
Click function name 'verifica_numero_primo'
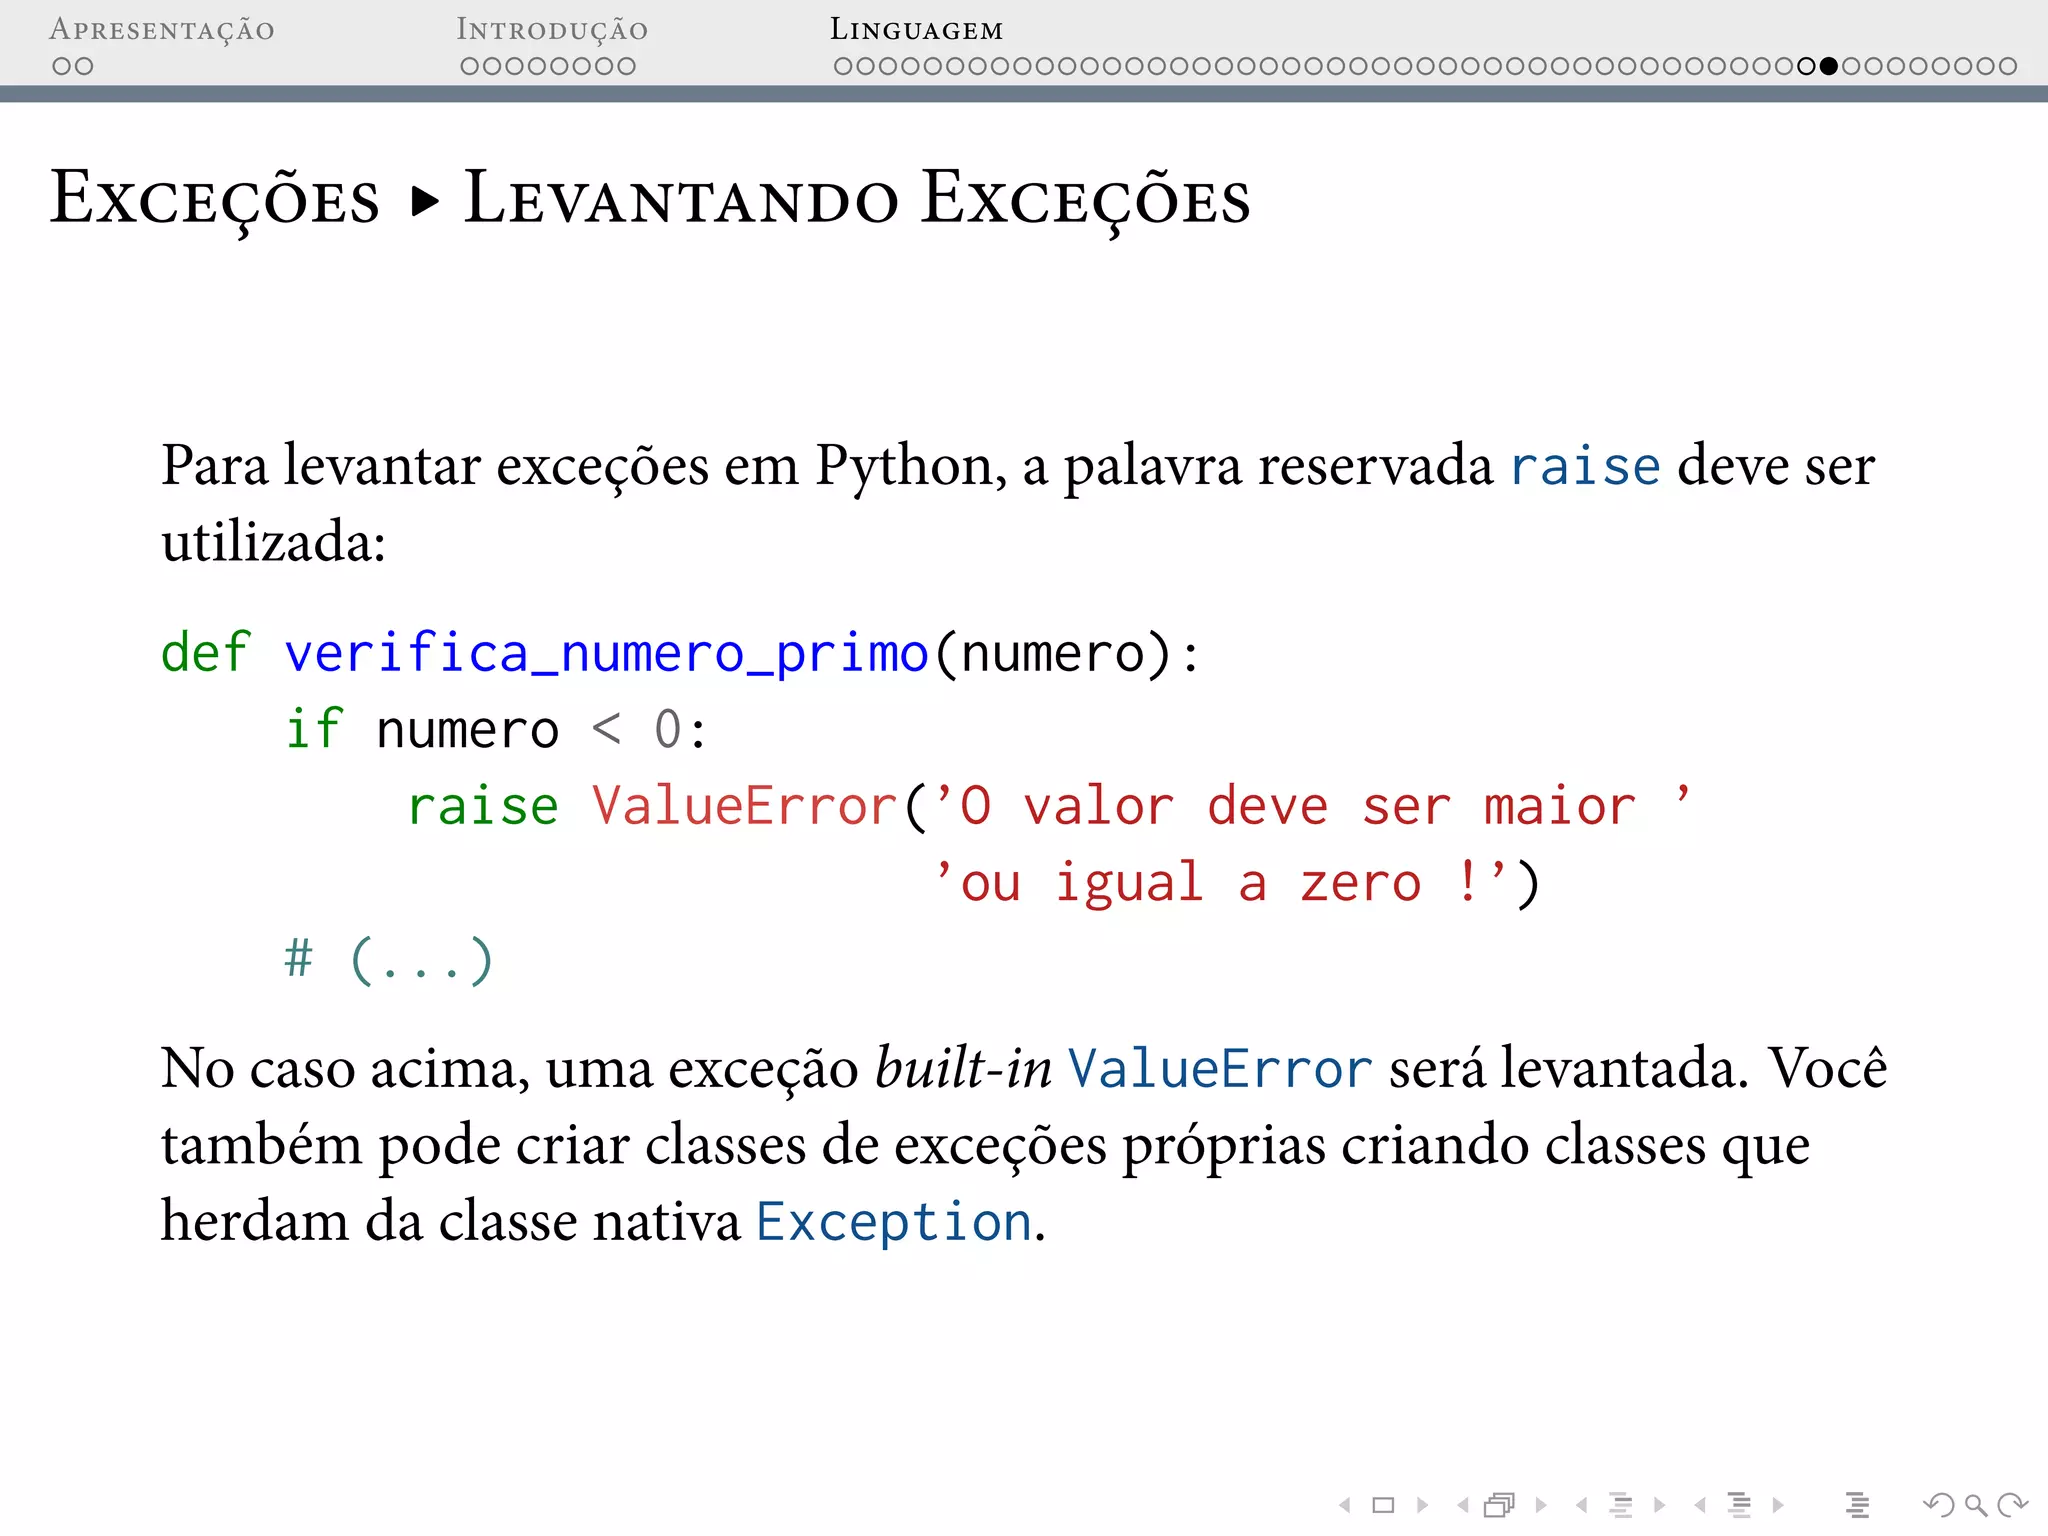[x=607, y=655]
